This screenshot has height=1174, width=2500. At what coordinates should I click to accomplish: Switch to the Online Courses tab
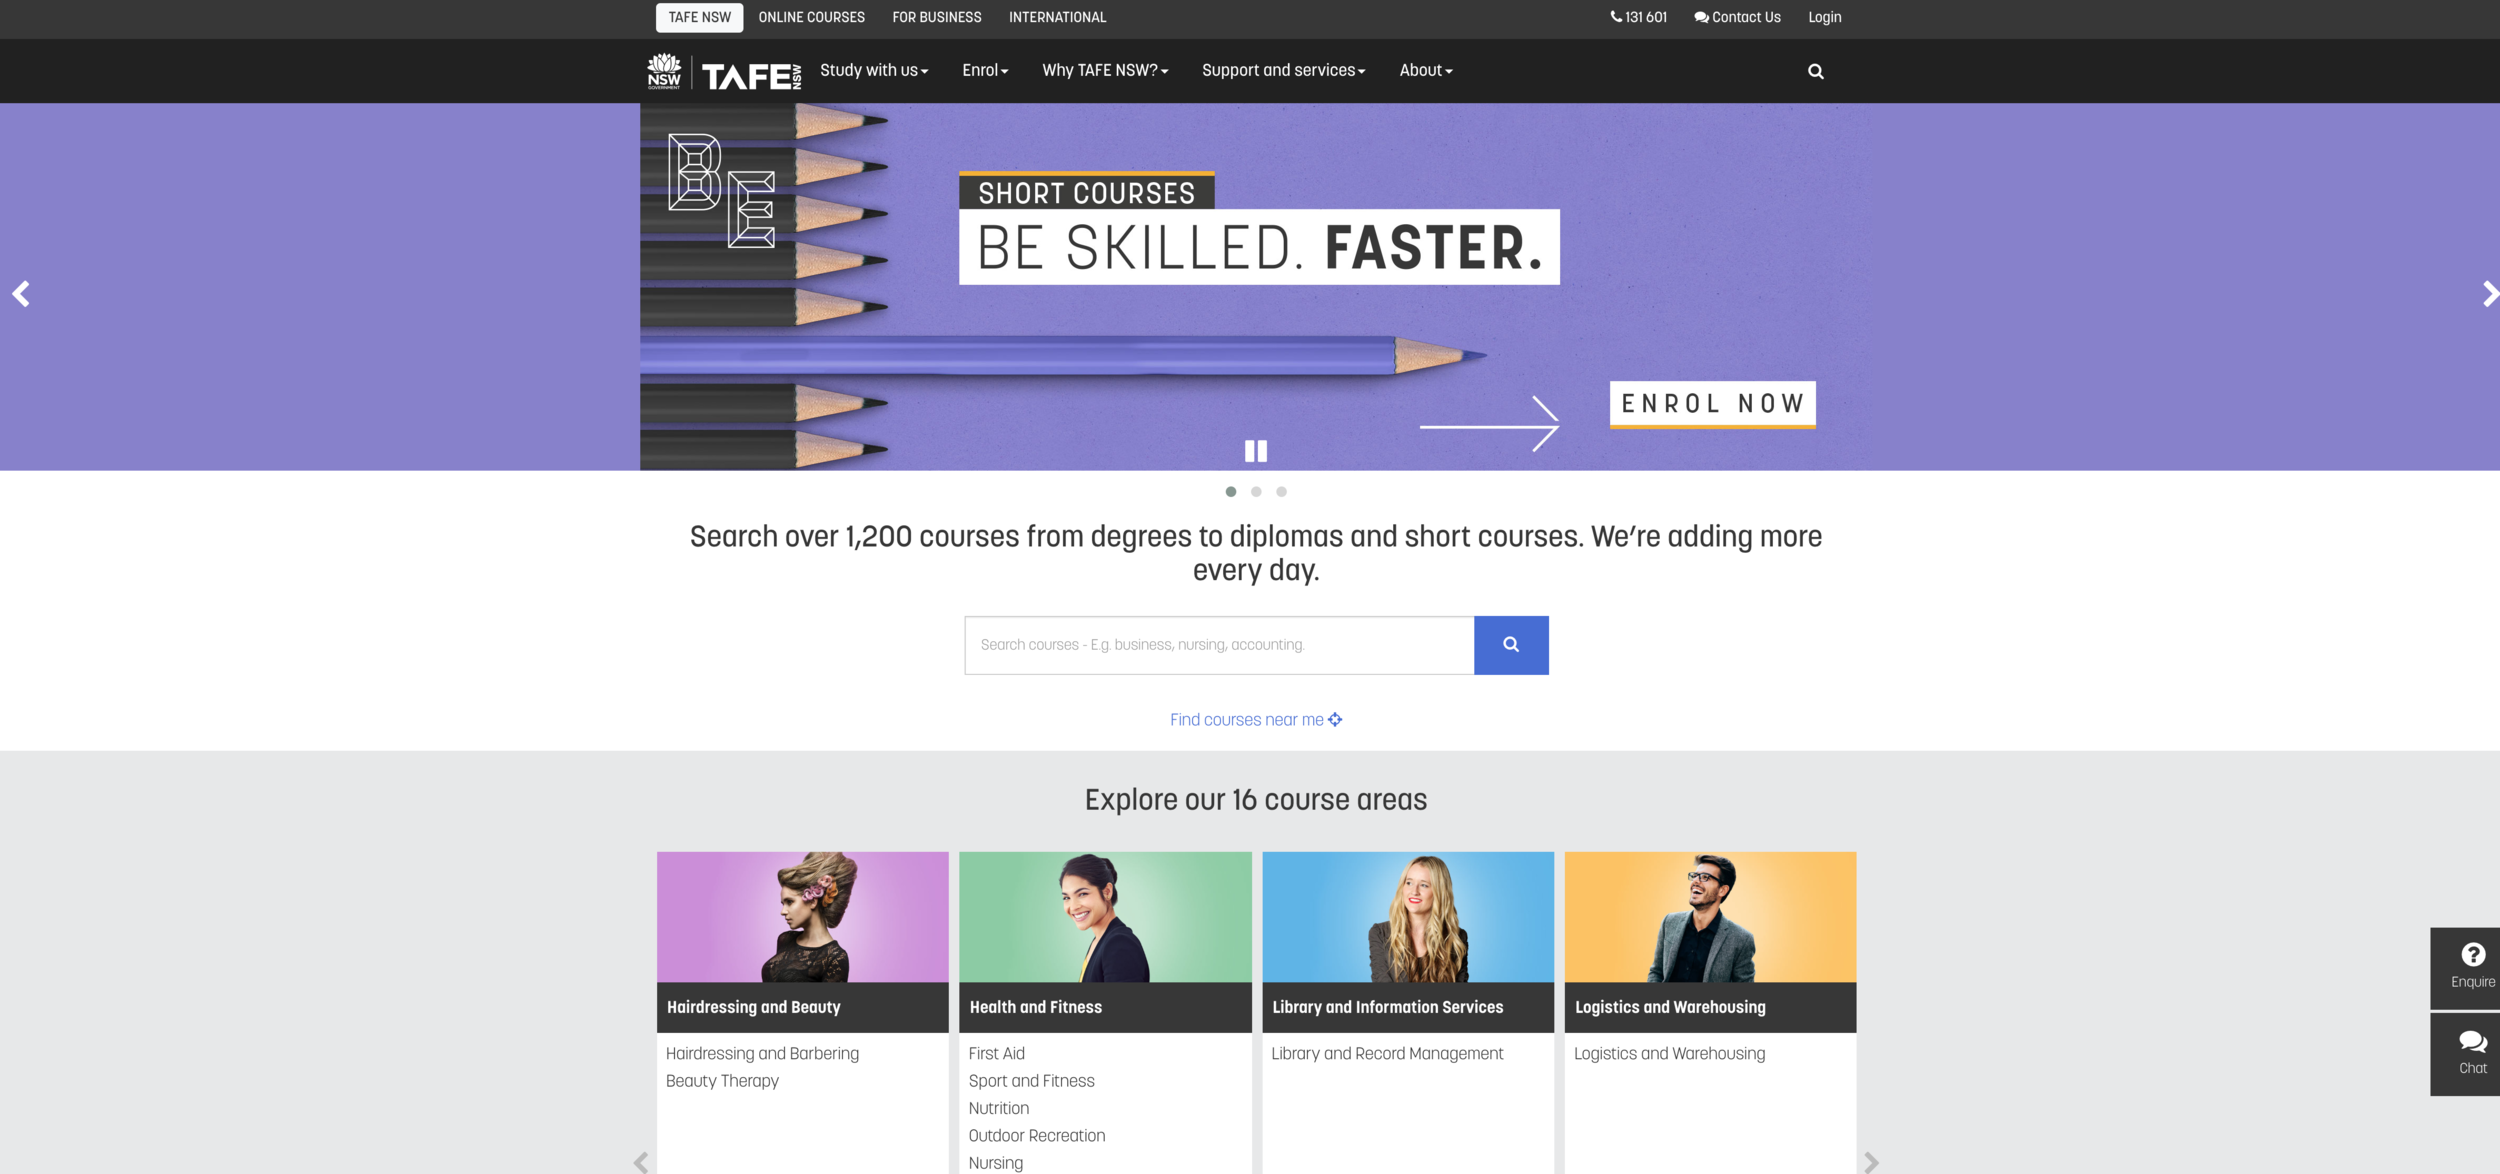pos(811,17)
